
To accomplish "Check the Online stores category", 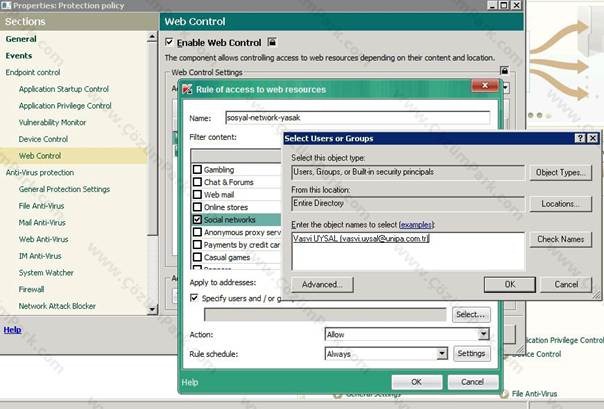I will pos(197,207).
